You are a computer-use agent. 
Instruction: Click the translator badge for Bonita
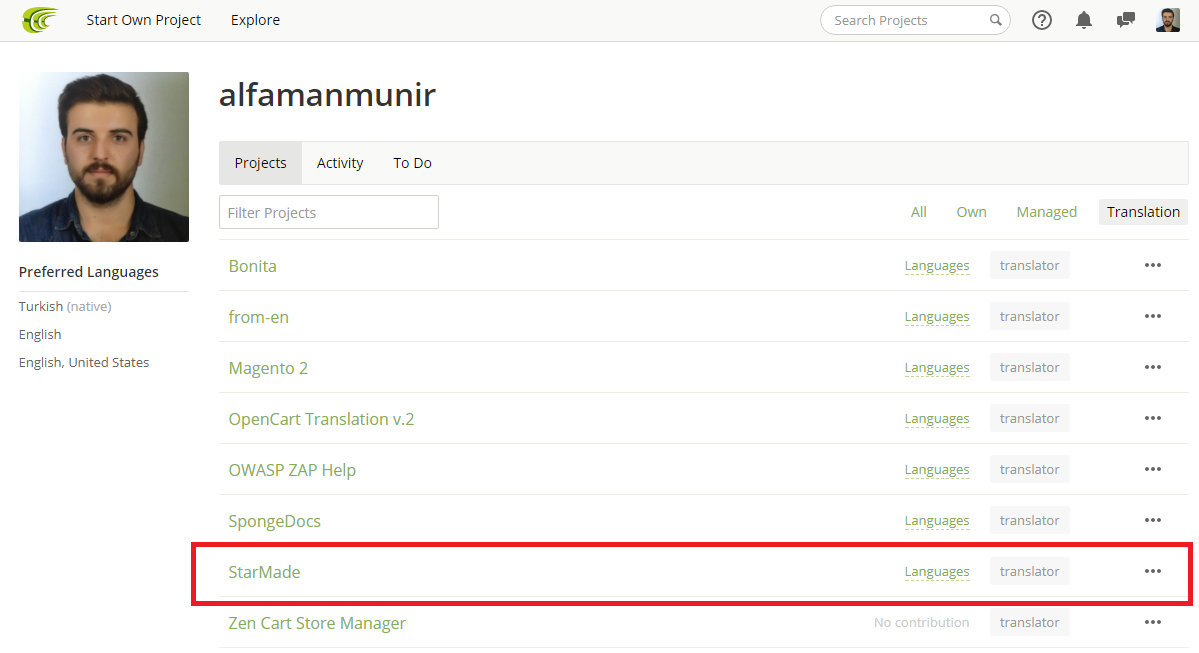pos(1029,265)
